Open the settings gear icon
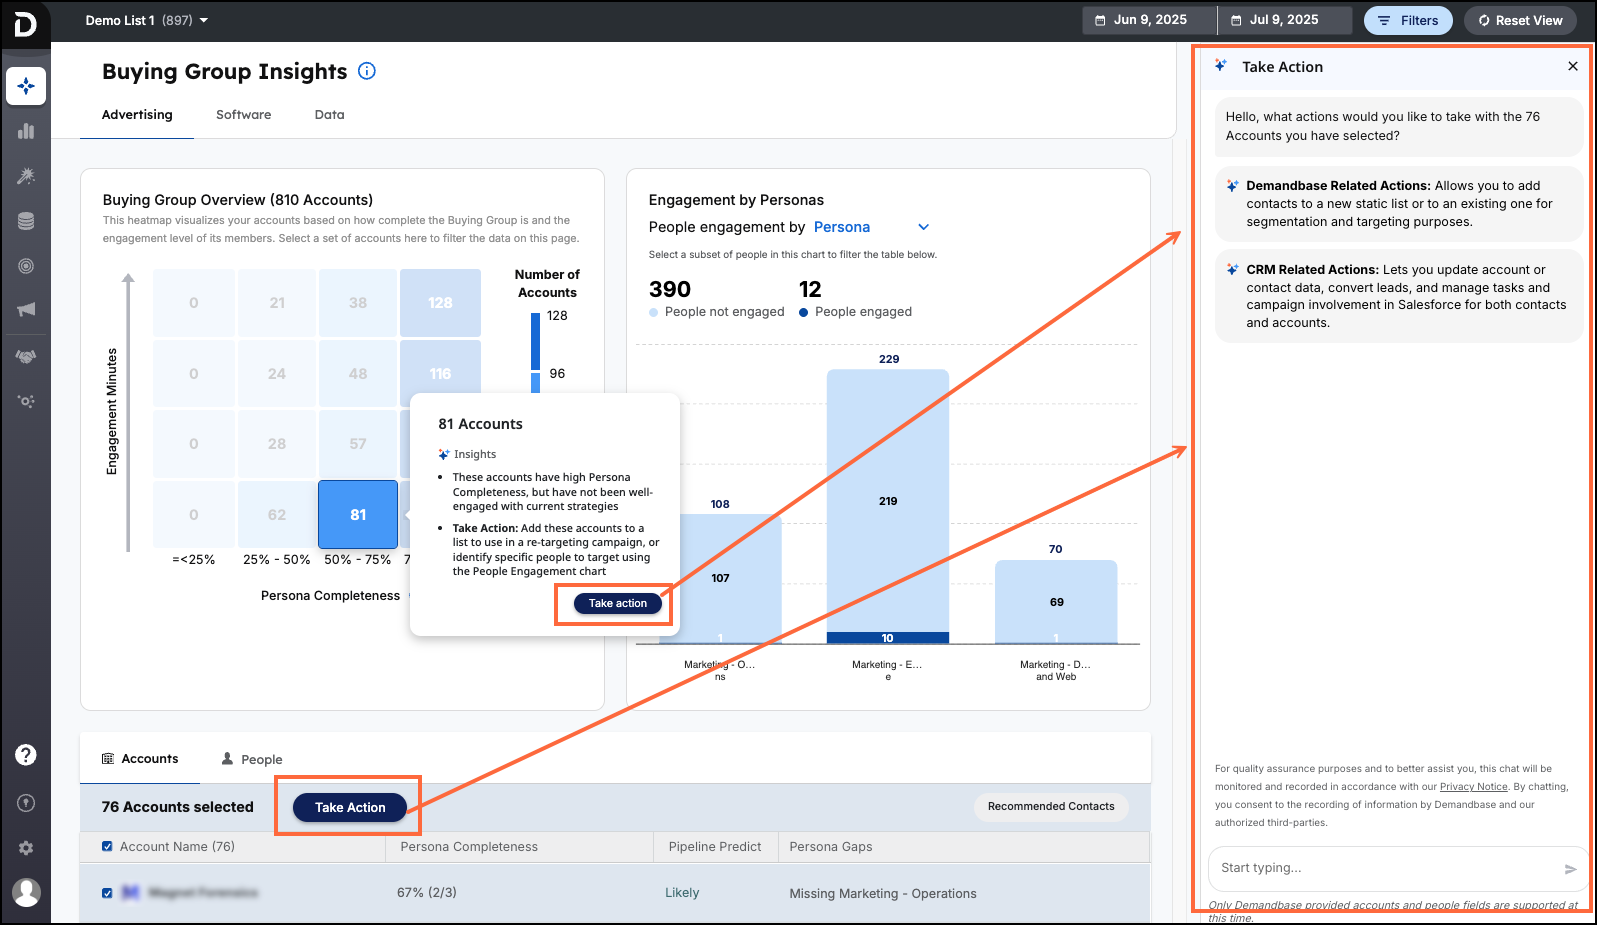The height and width of the screenshot is (925, 1597). (26, 848)
